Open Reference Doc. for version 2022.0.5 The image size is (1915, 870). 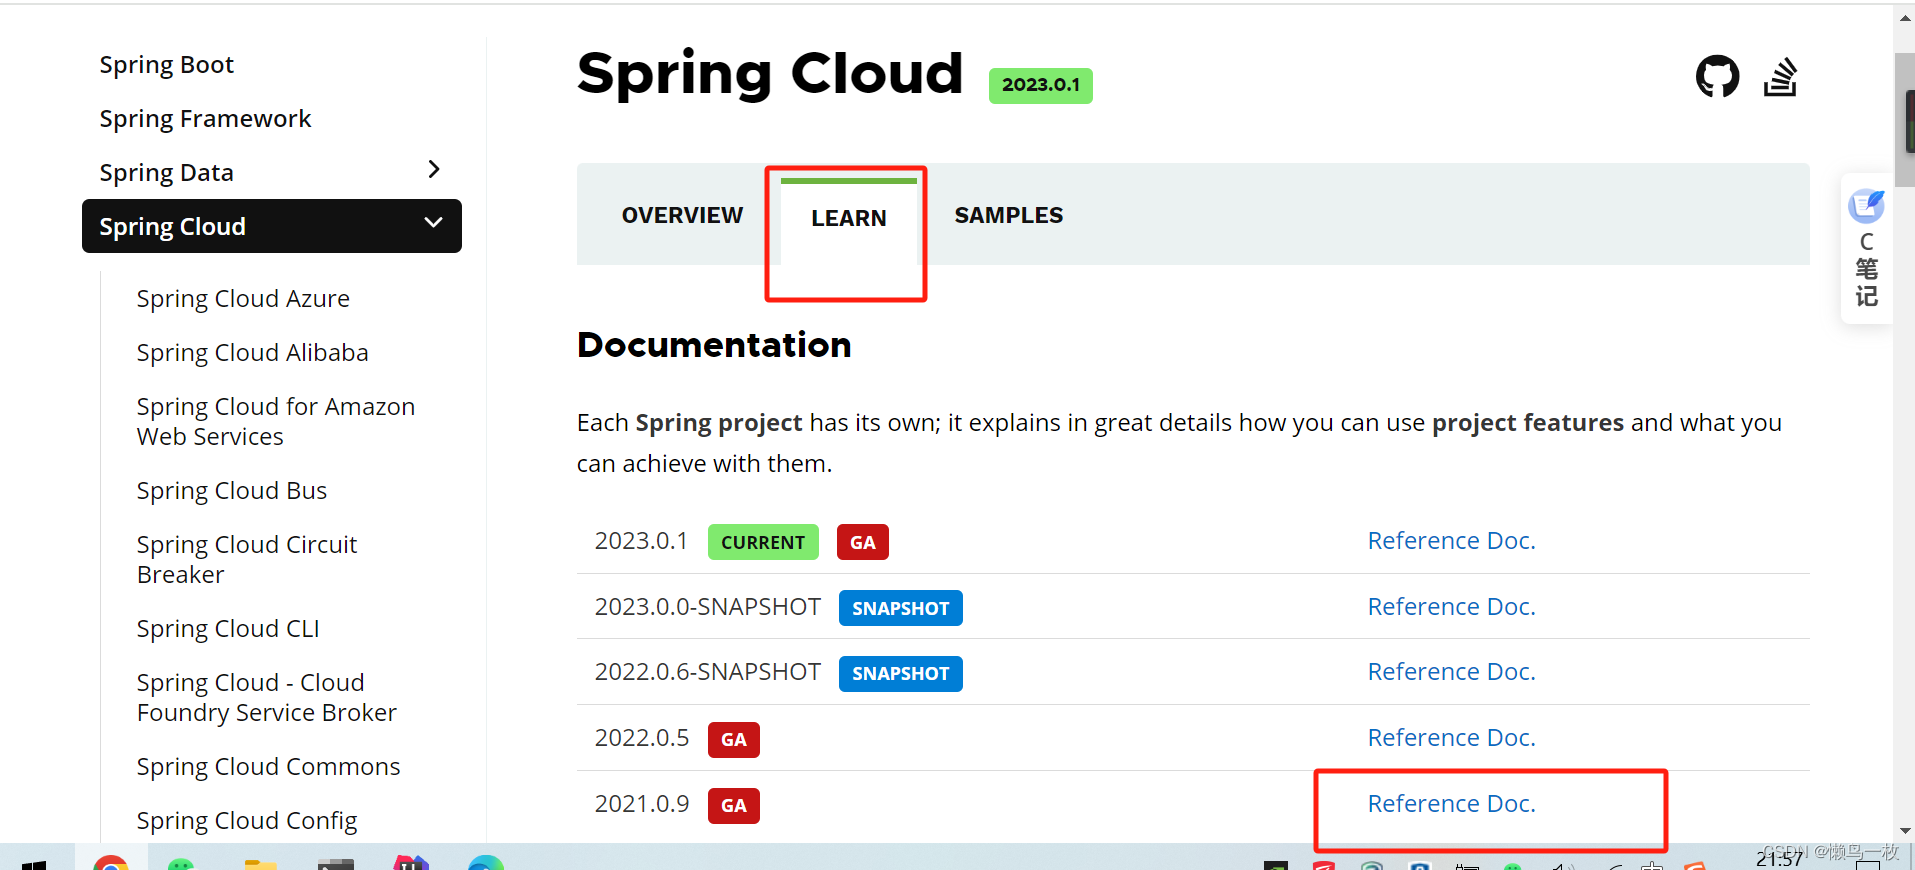click(1451, 738)
